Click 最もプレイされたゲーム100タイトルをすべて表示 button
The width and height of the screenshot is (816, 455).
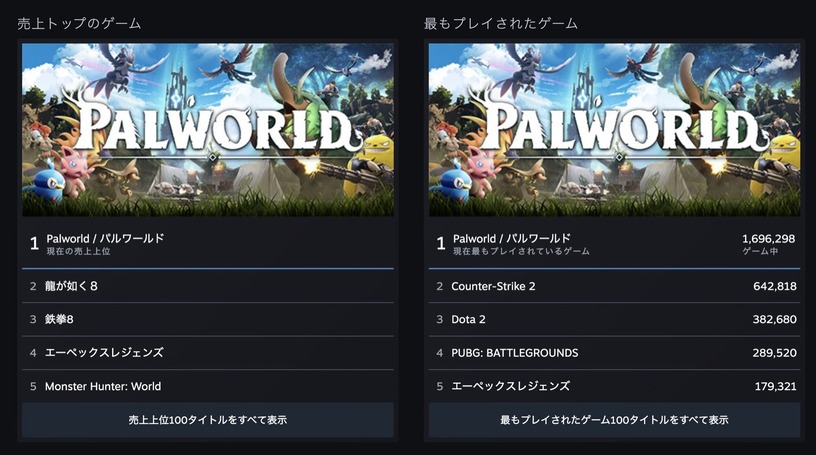click(x=614, y=420)
